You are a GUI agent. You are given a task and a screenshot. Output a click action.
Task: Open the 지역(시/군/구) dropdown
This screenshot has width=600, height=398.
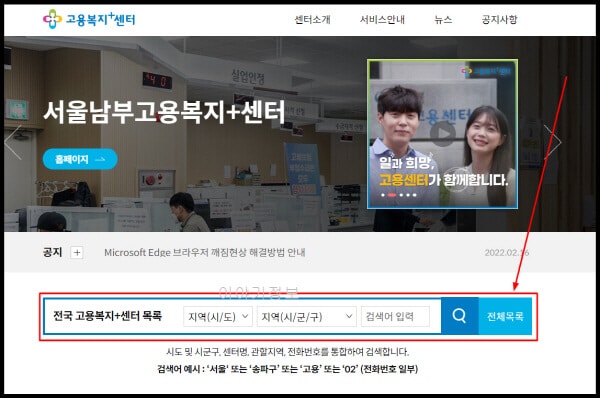pyautogui.click(x=307, y=316)
